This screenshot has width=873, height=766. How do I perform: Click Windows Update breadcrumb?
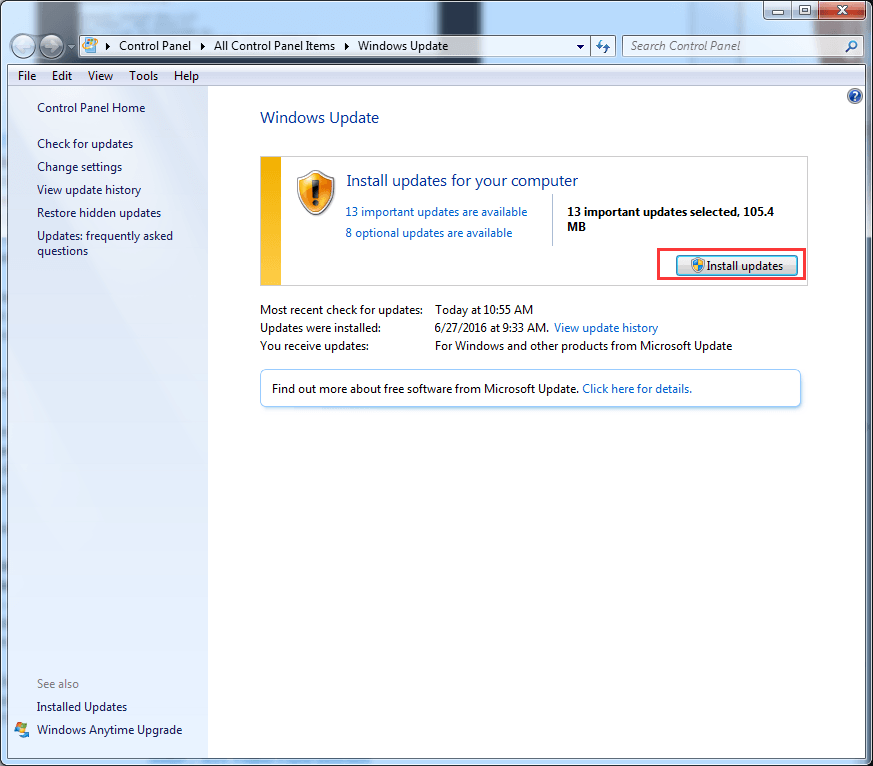click(x=403, y=46)
